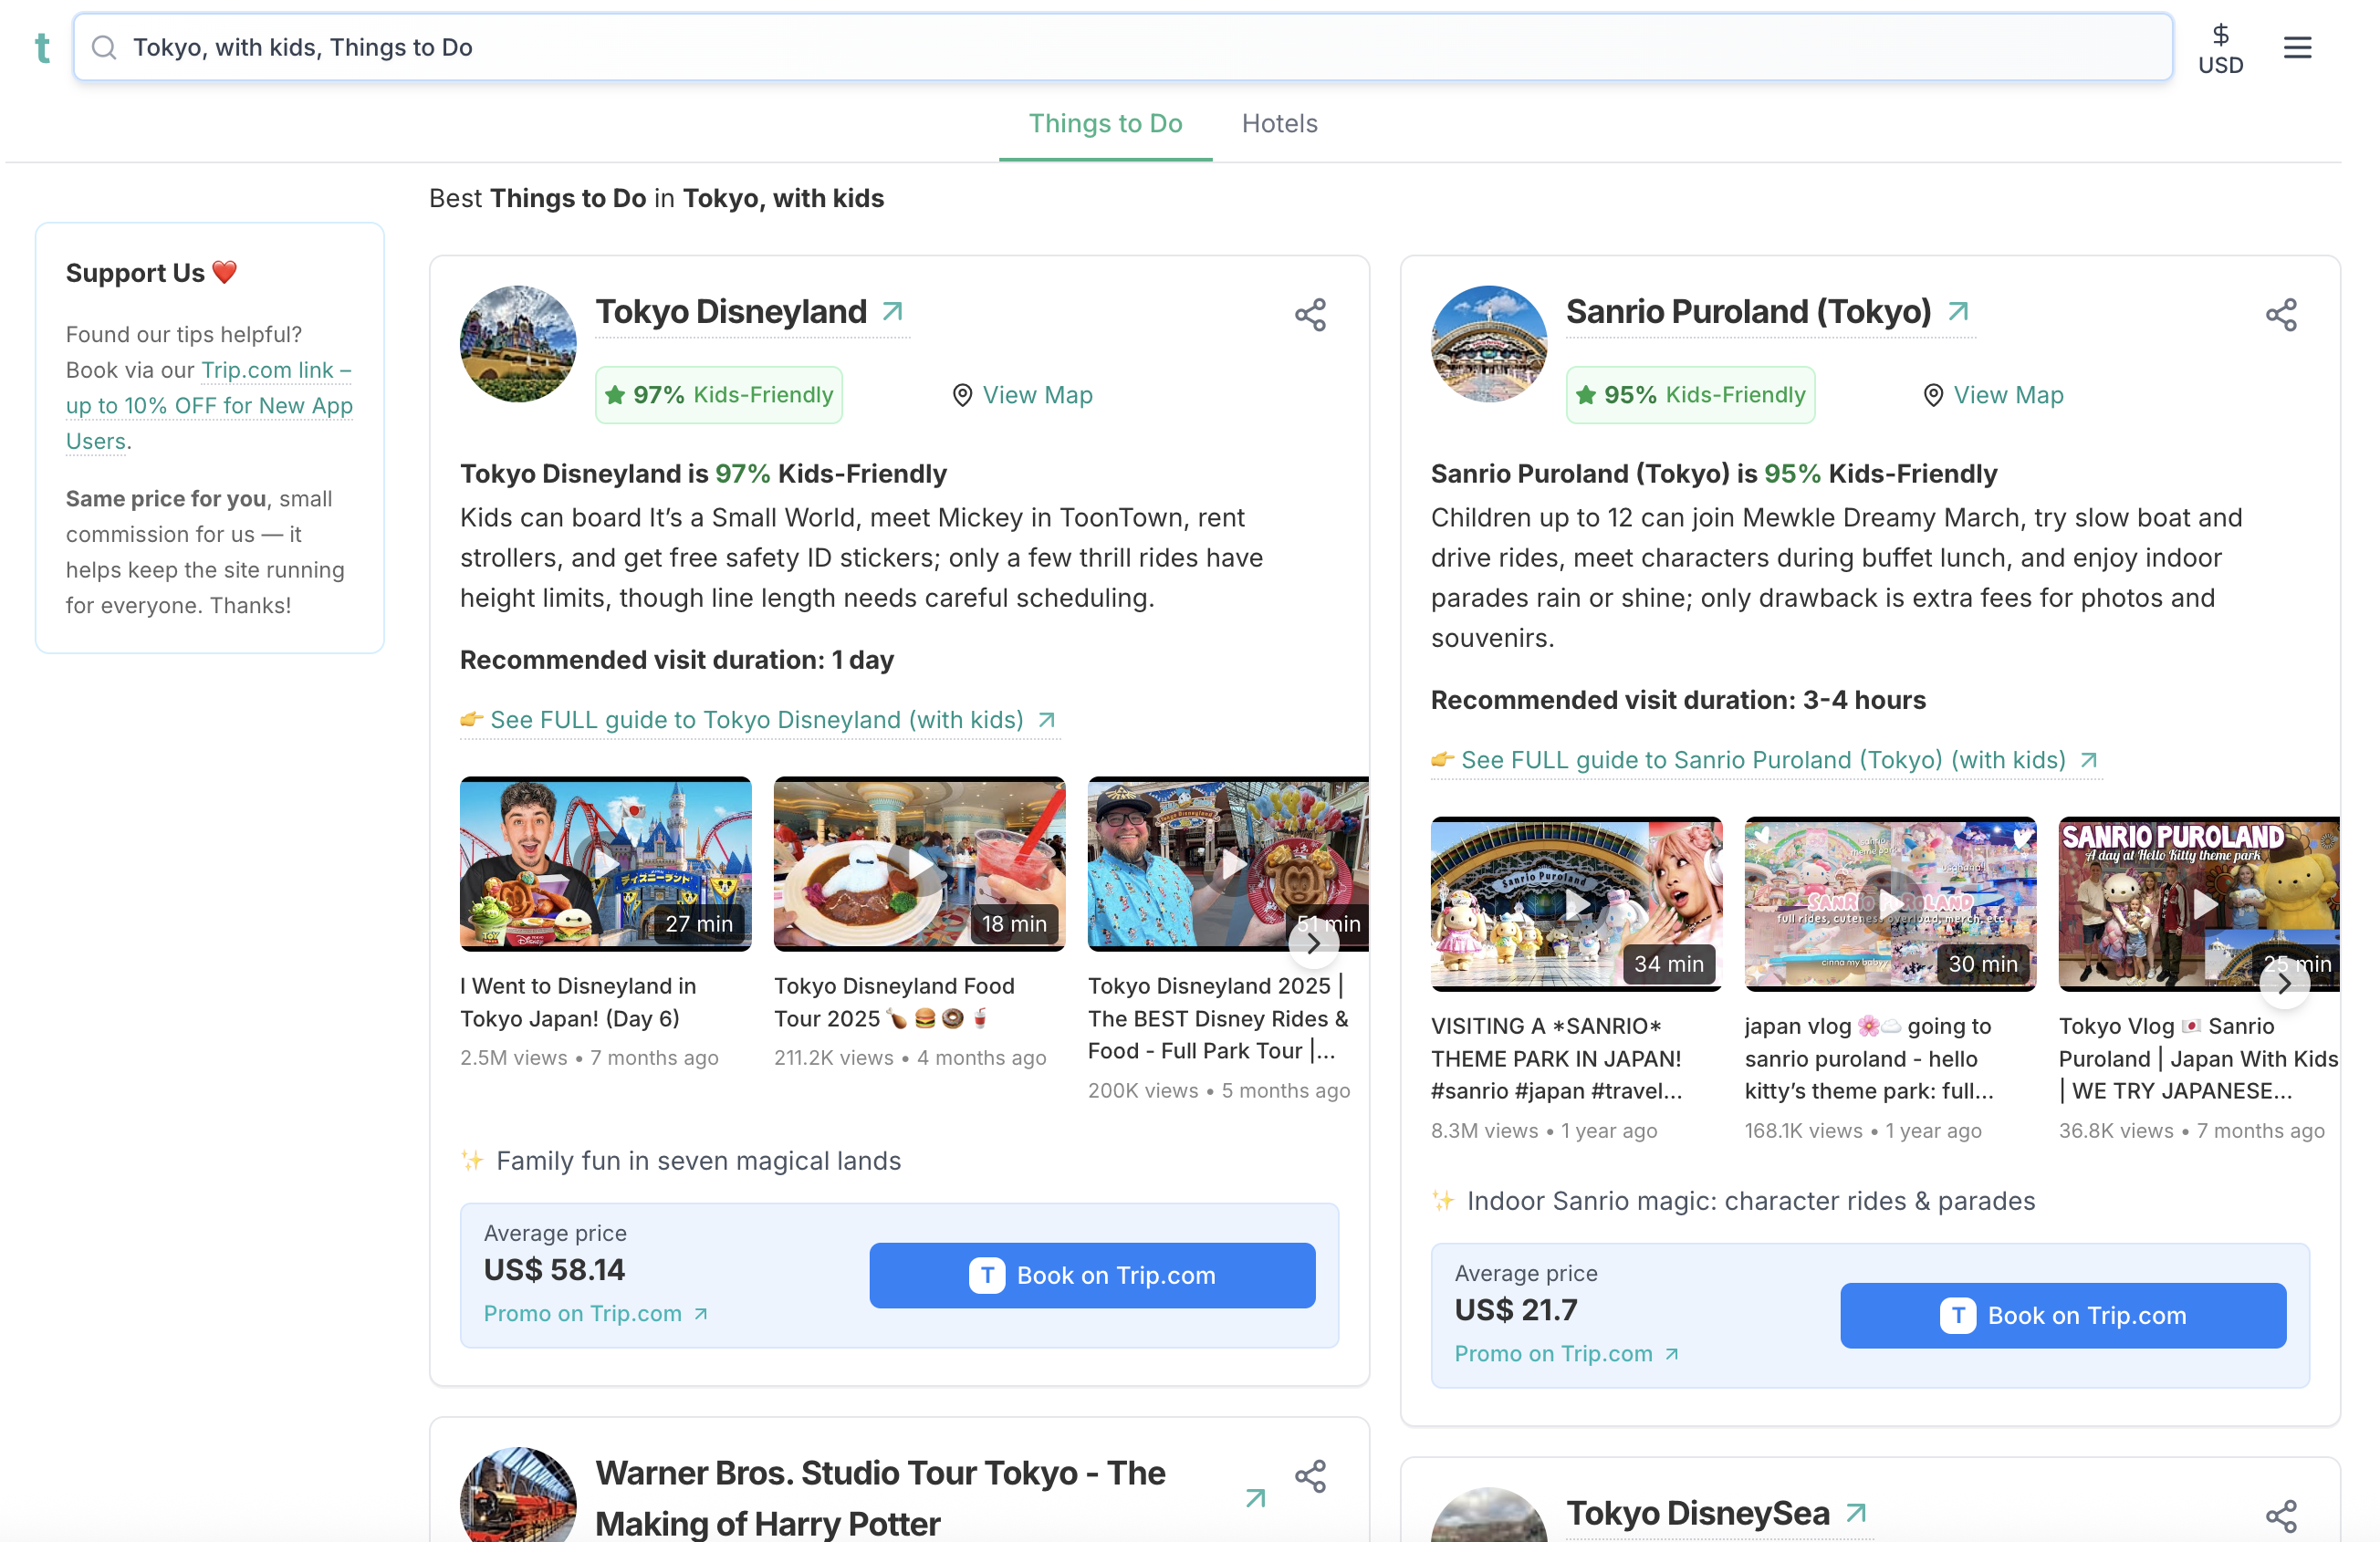Open the FULL guide to Tokyo Disneyland link
This screenshot has width=2380, height=1542.
click(x=757, y=719)
